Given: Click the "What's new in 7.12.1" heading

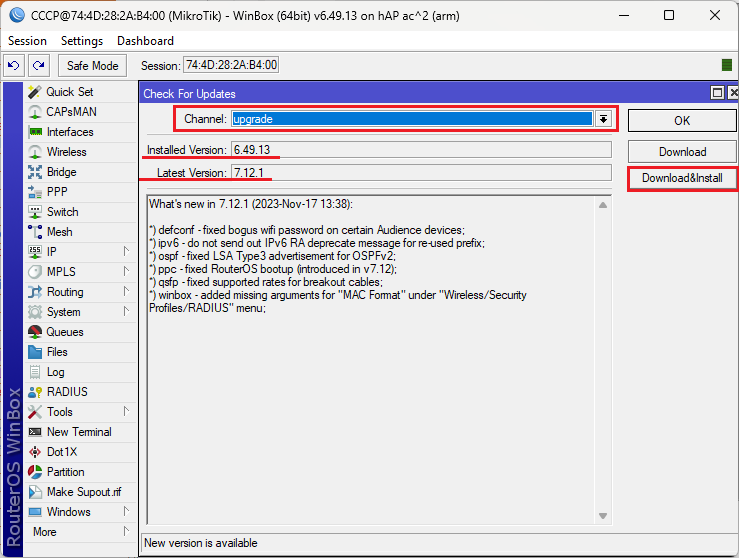Looking at the screenshot, I should (x=251, y=204).
